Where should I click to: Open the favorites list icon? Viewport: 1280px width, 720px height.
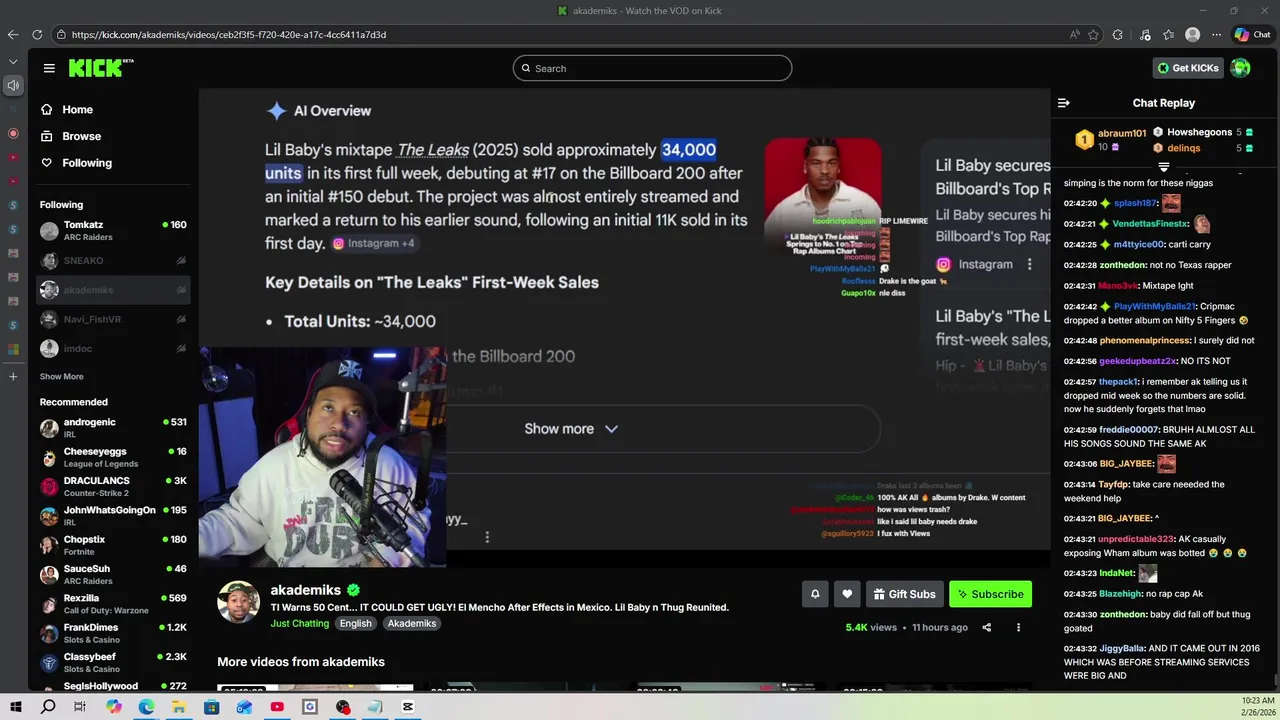coord(1168,35)
